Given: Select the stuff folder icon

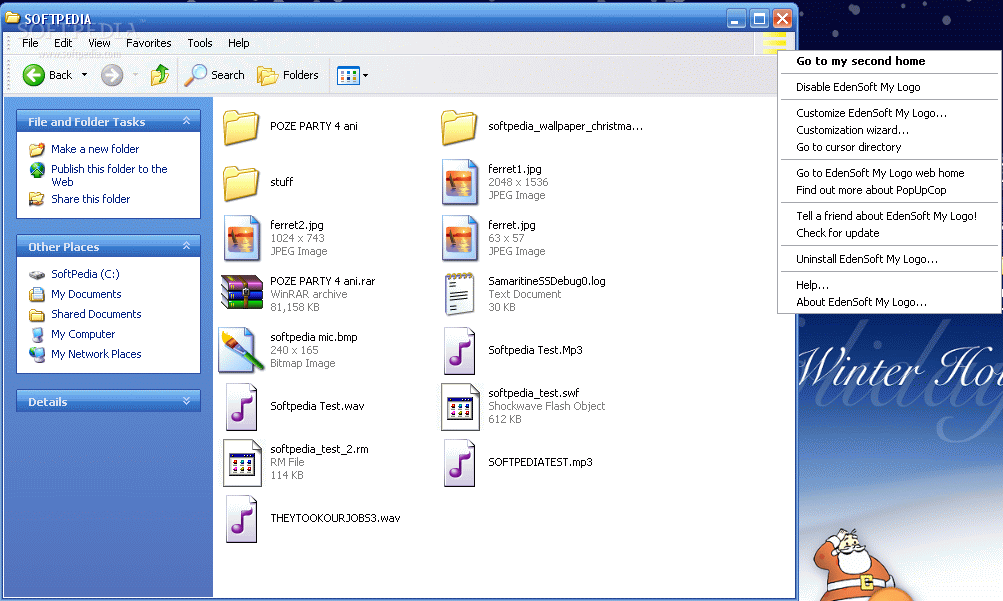Looking at the screenshot, I should point(241,182).
